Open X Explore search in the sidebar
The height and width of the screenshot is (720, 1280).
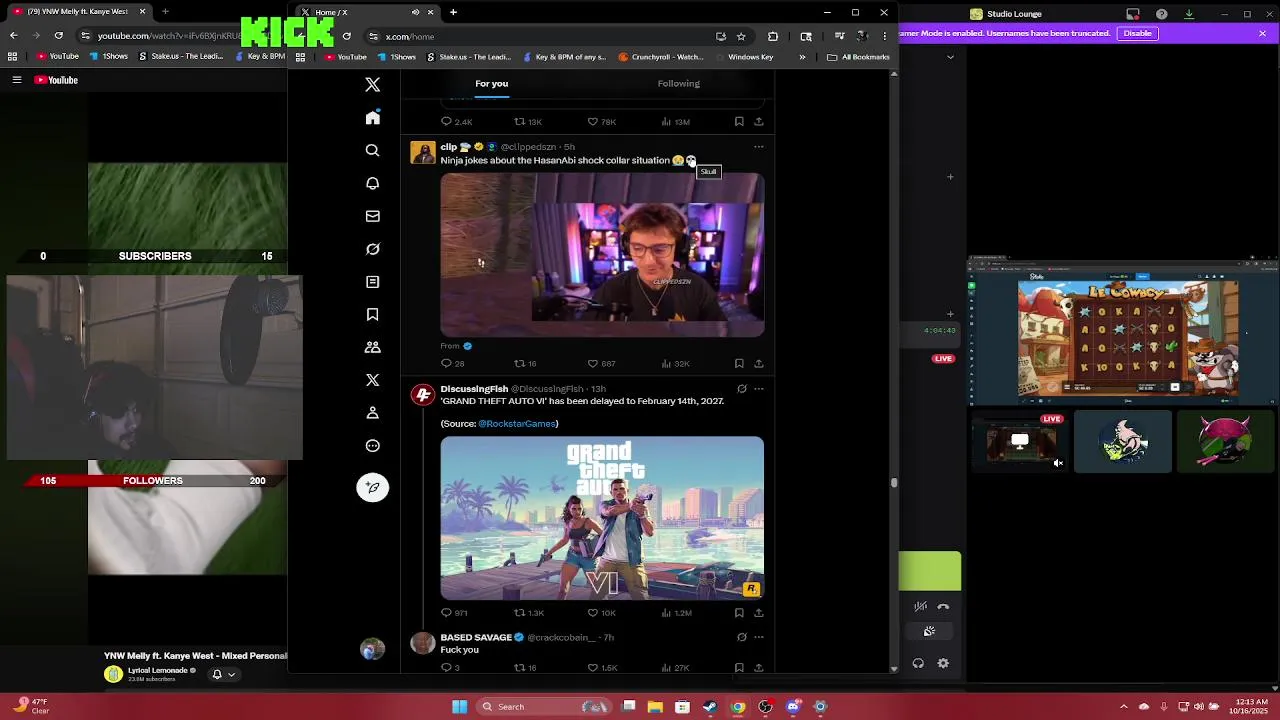pos(372,150)
